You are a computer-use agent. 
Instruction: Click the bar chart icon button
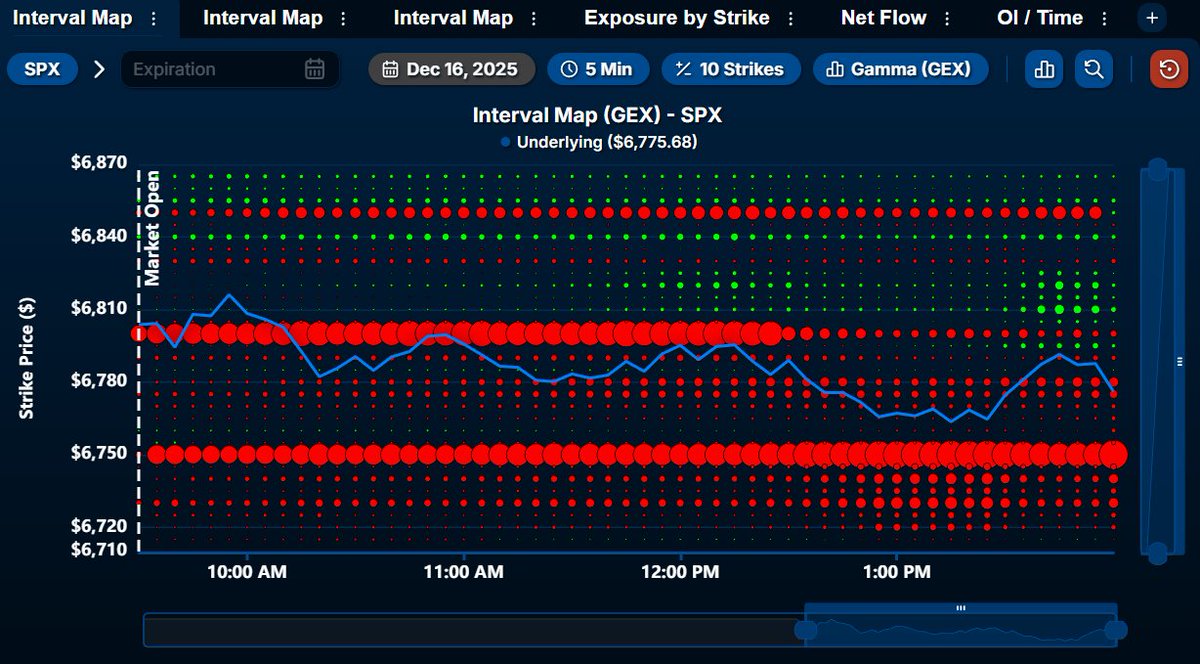[x=1045, y=69]
